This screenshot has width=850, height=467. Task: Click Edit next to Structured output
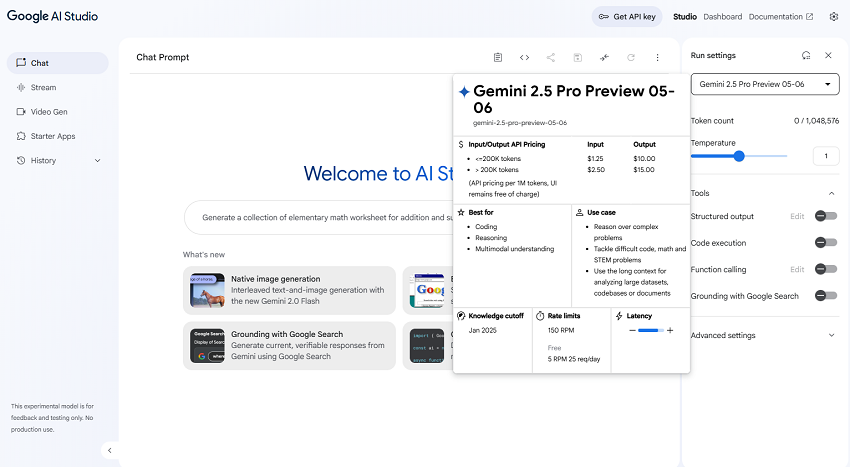[x=797, y=216]
